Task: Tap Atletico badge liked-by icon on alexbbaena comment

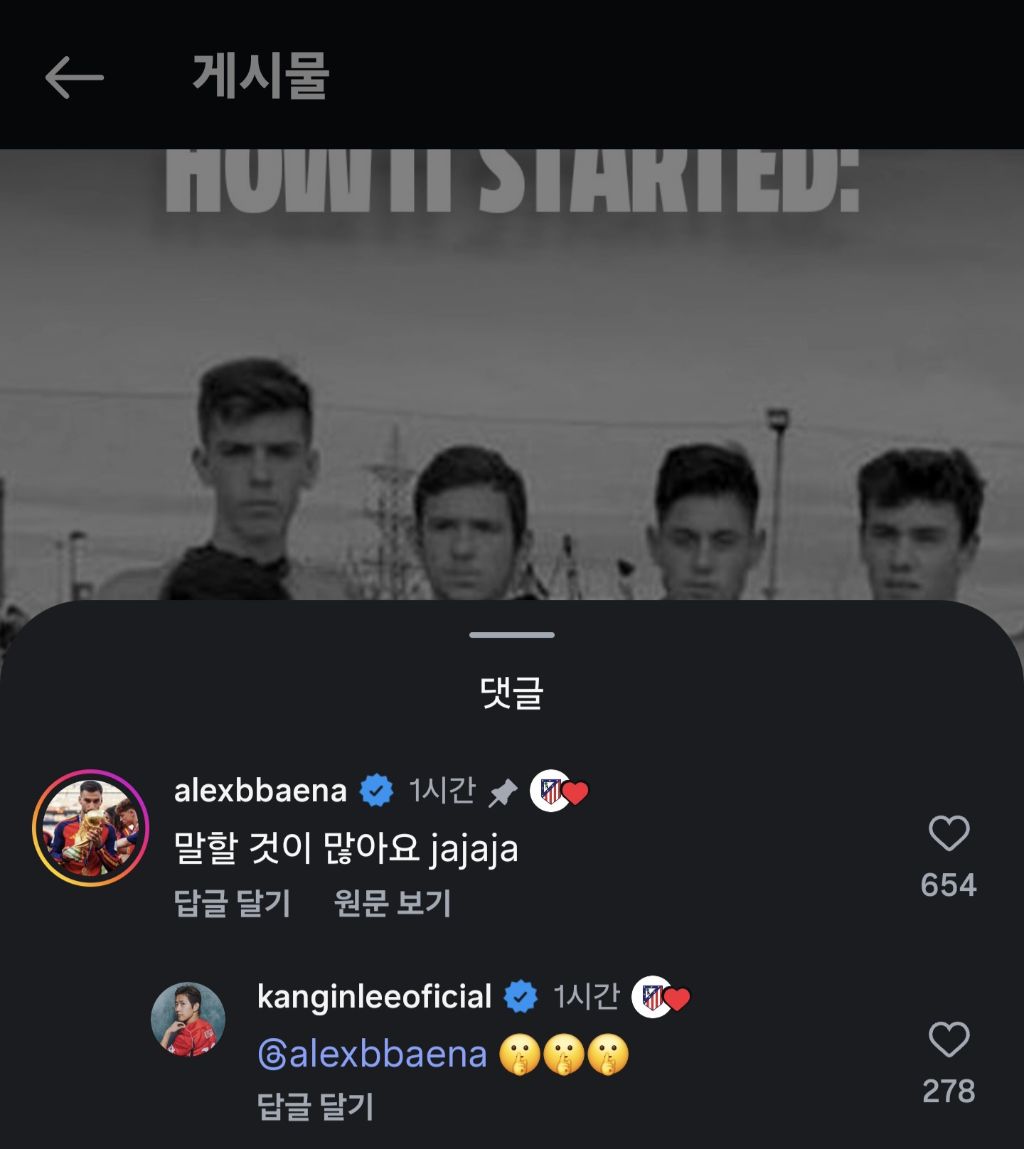Action: 559,791
